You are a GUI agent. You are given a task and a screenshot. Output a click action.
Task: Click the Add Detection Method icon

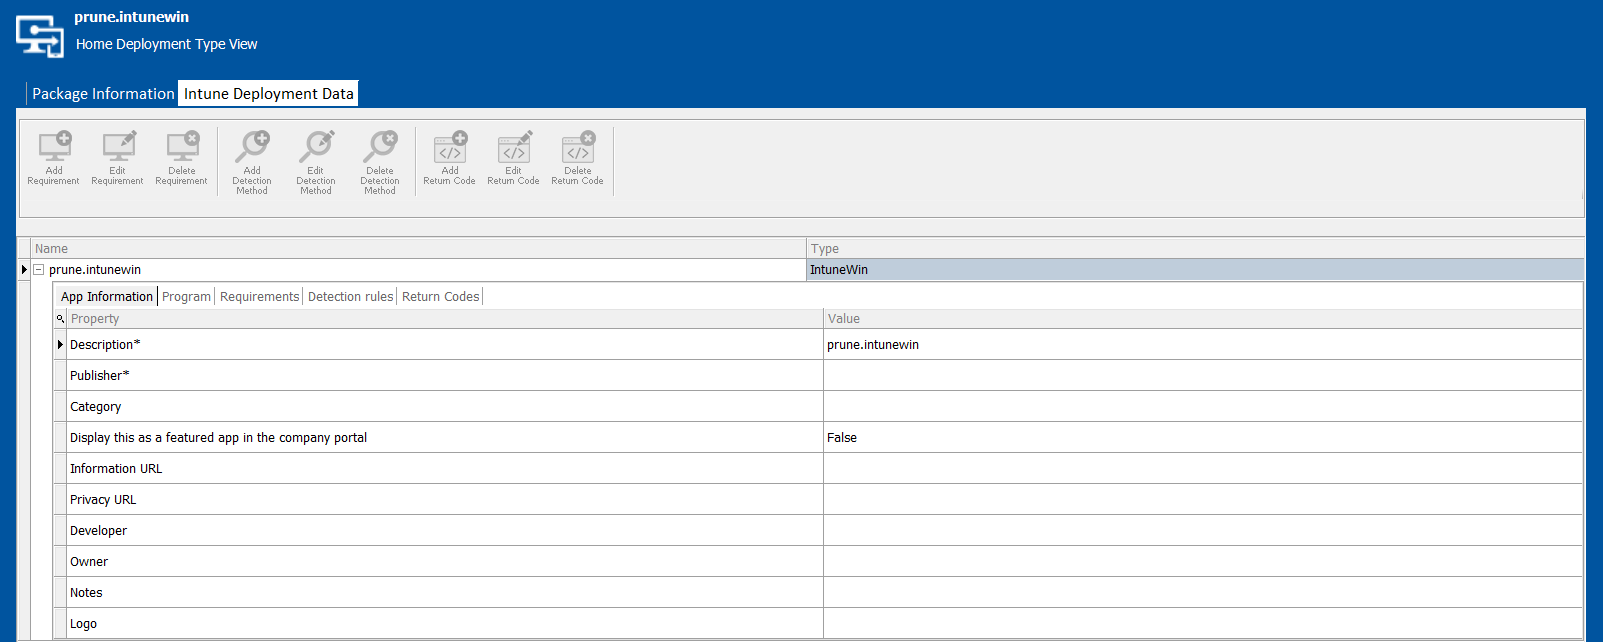point(252,146)
